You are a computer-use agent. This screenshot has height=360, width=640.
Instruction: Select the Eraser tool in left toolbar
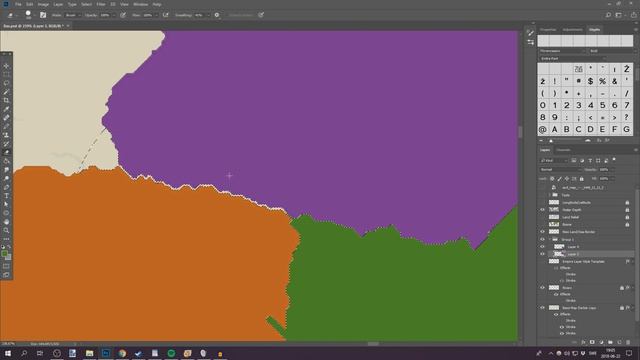(x=6, y=152)
